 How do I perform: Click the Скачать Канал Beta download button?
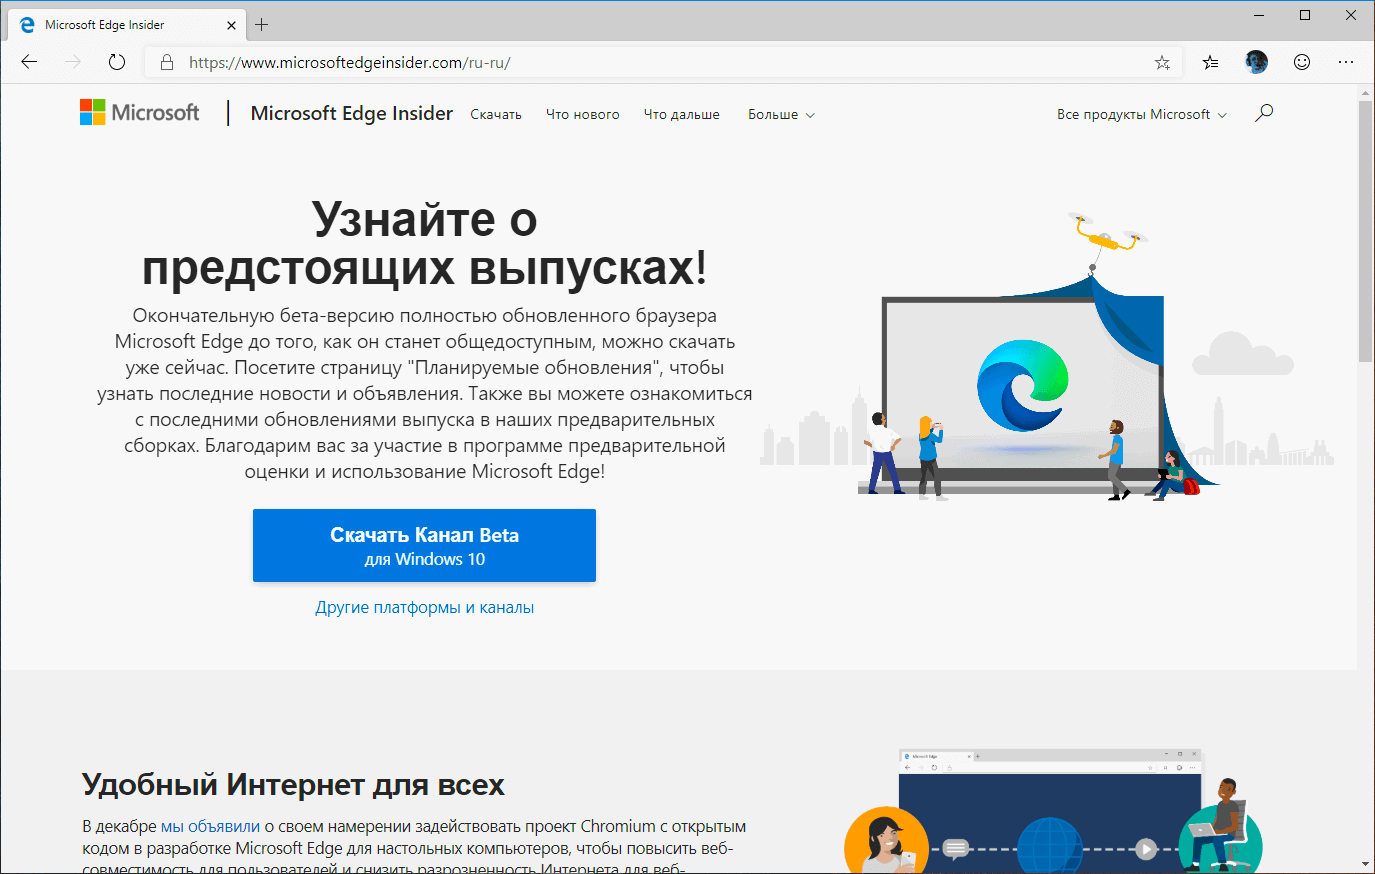coord(424,545)
